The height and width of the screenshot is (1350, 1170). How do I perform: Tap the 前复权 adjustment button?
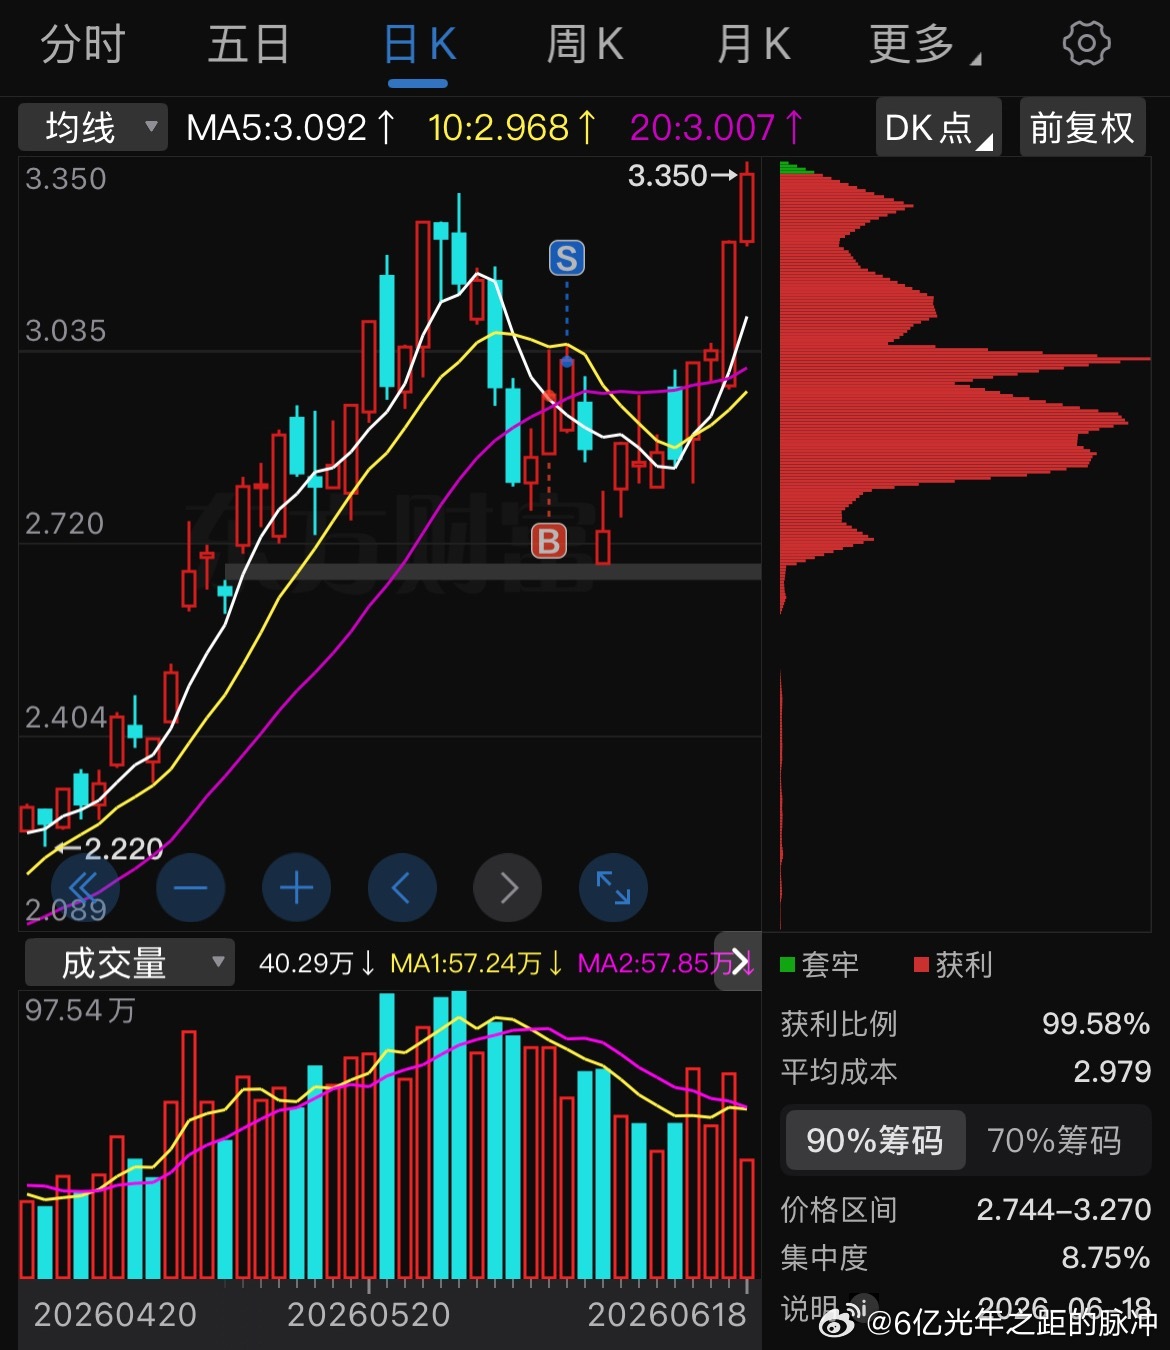1082,127
